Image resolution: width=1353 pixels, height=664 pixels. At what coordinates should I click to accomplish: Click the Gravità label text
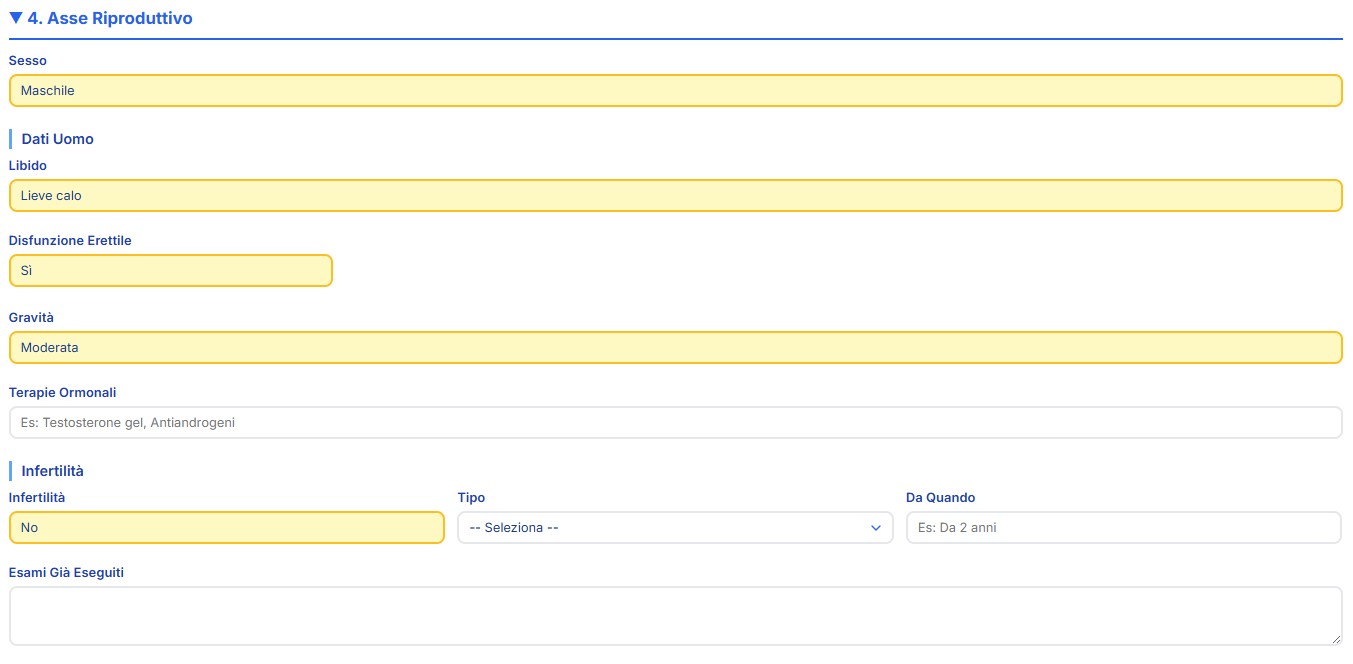[31, 317]
